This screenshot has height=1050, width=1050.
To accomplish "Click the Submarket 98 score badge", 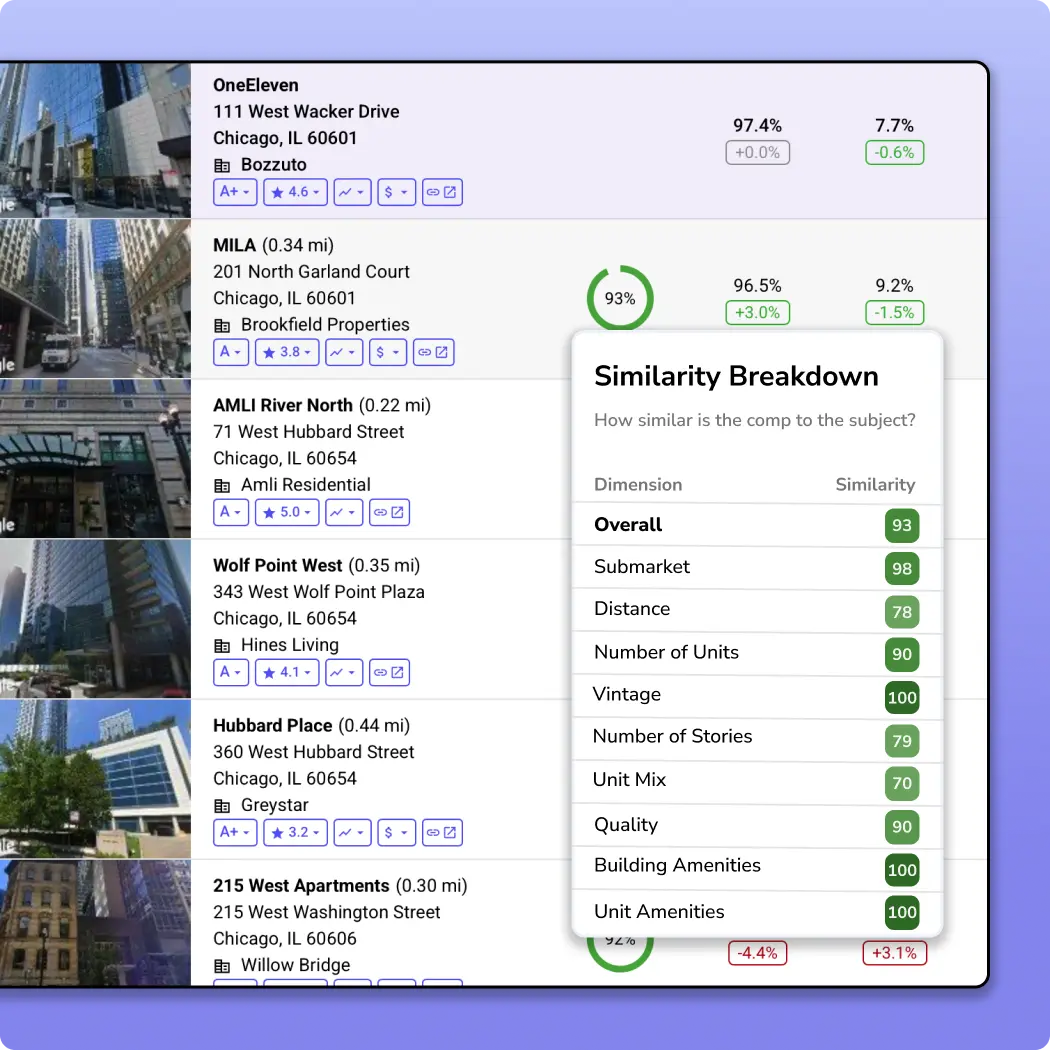I will [x=901, y=569].
